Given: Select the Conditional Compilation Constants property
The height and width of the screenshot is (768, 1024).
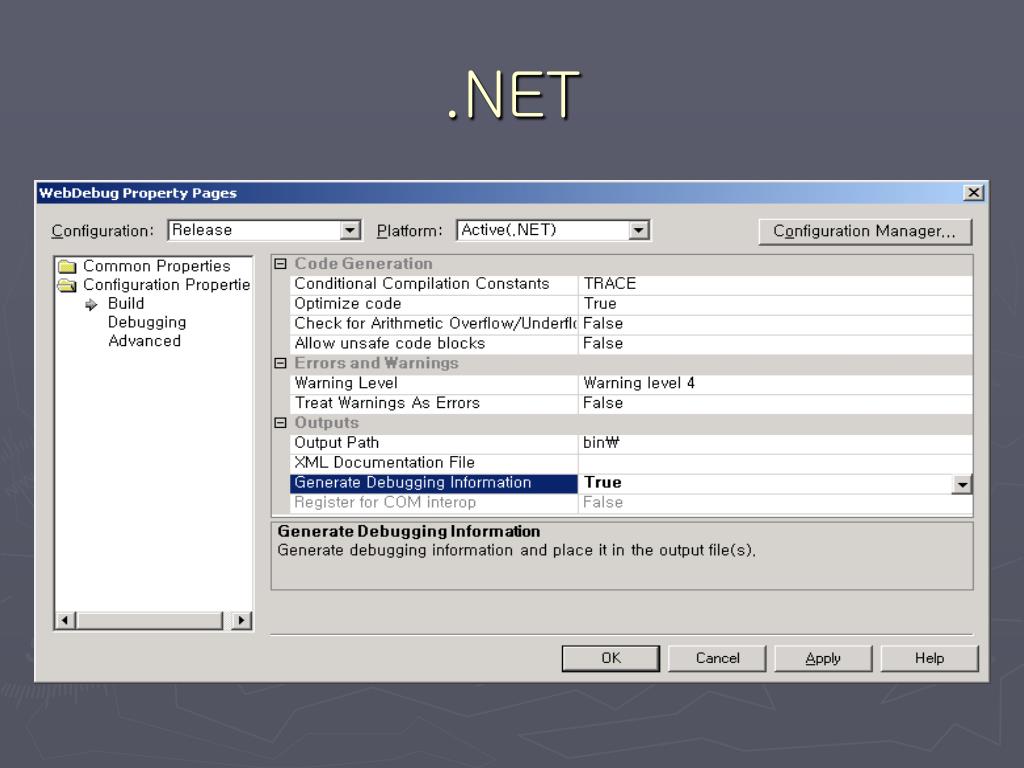Looking at the screenshot, I should (x=434, y=284).
